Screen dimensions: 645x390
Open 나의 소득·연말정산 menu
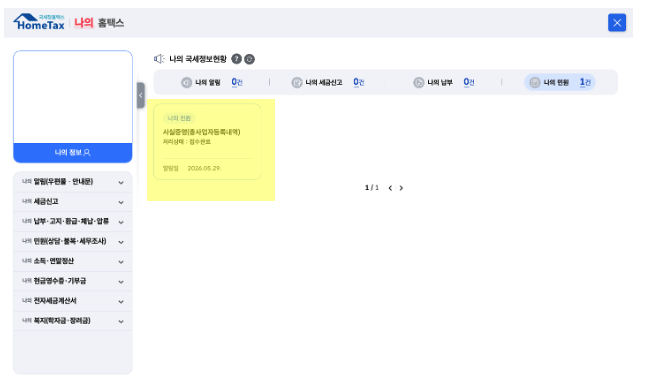73,261
